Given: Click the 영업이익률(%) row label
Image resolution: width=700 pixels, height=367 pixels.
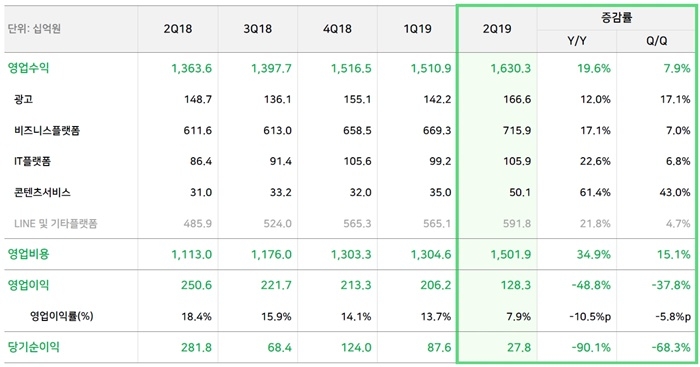Looking at the screenshot, I should (x=62, y=316).
